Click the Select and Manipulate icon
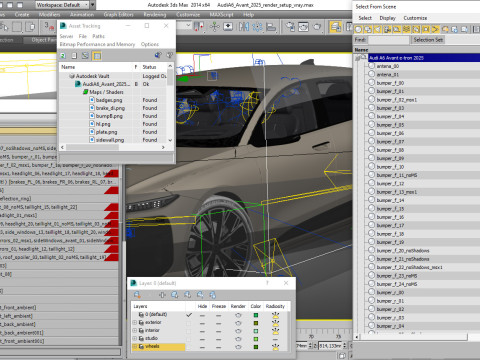 [215, 27]
